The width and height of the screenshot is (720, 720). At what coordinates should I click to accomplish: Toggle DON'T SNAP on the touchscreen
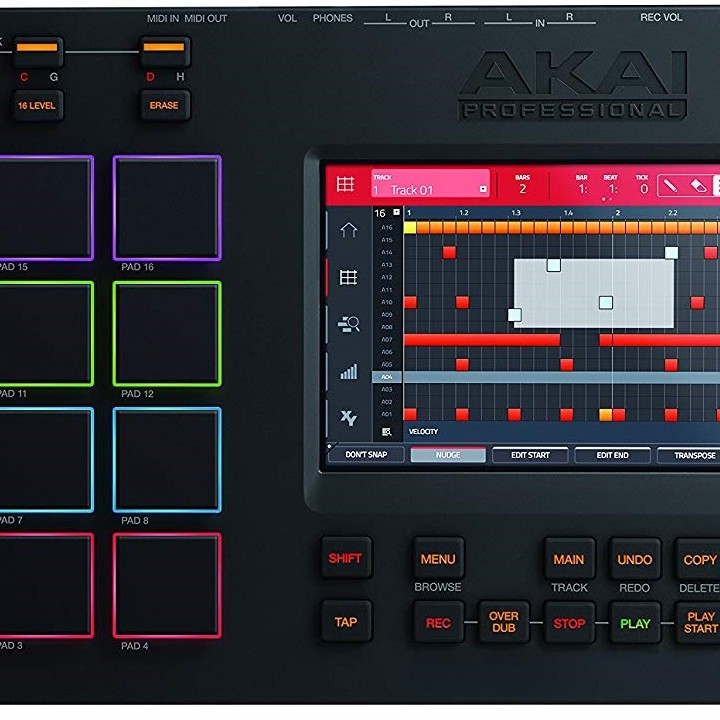point(366,455)
